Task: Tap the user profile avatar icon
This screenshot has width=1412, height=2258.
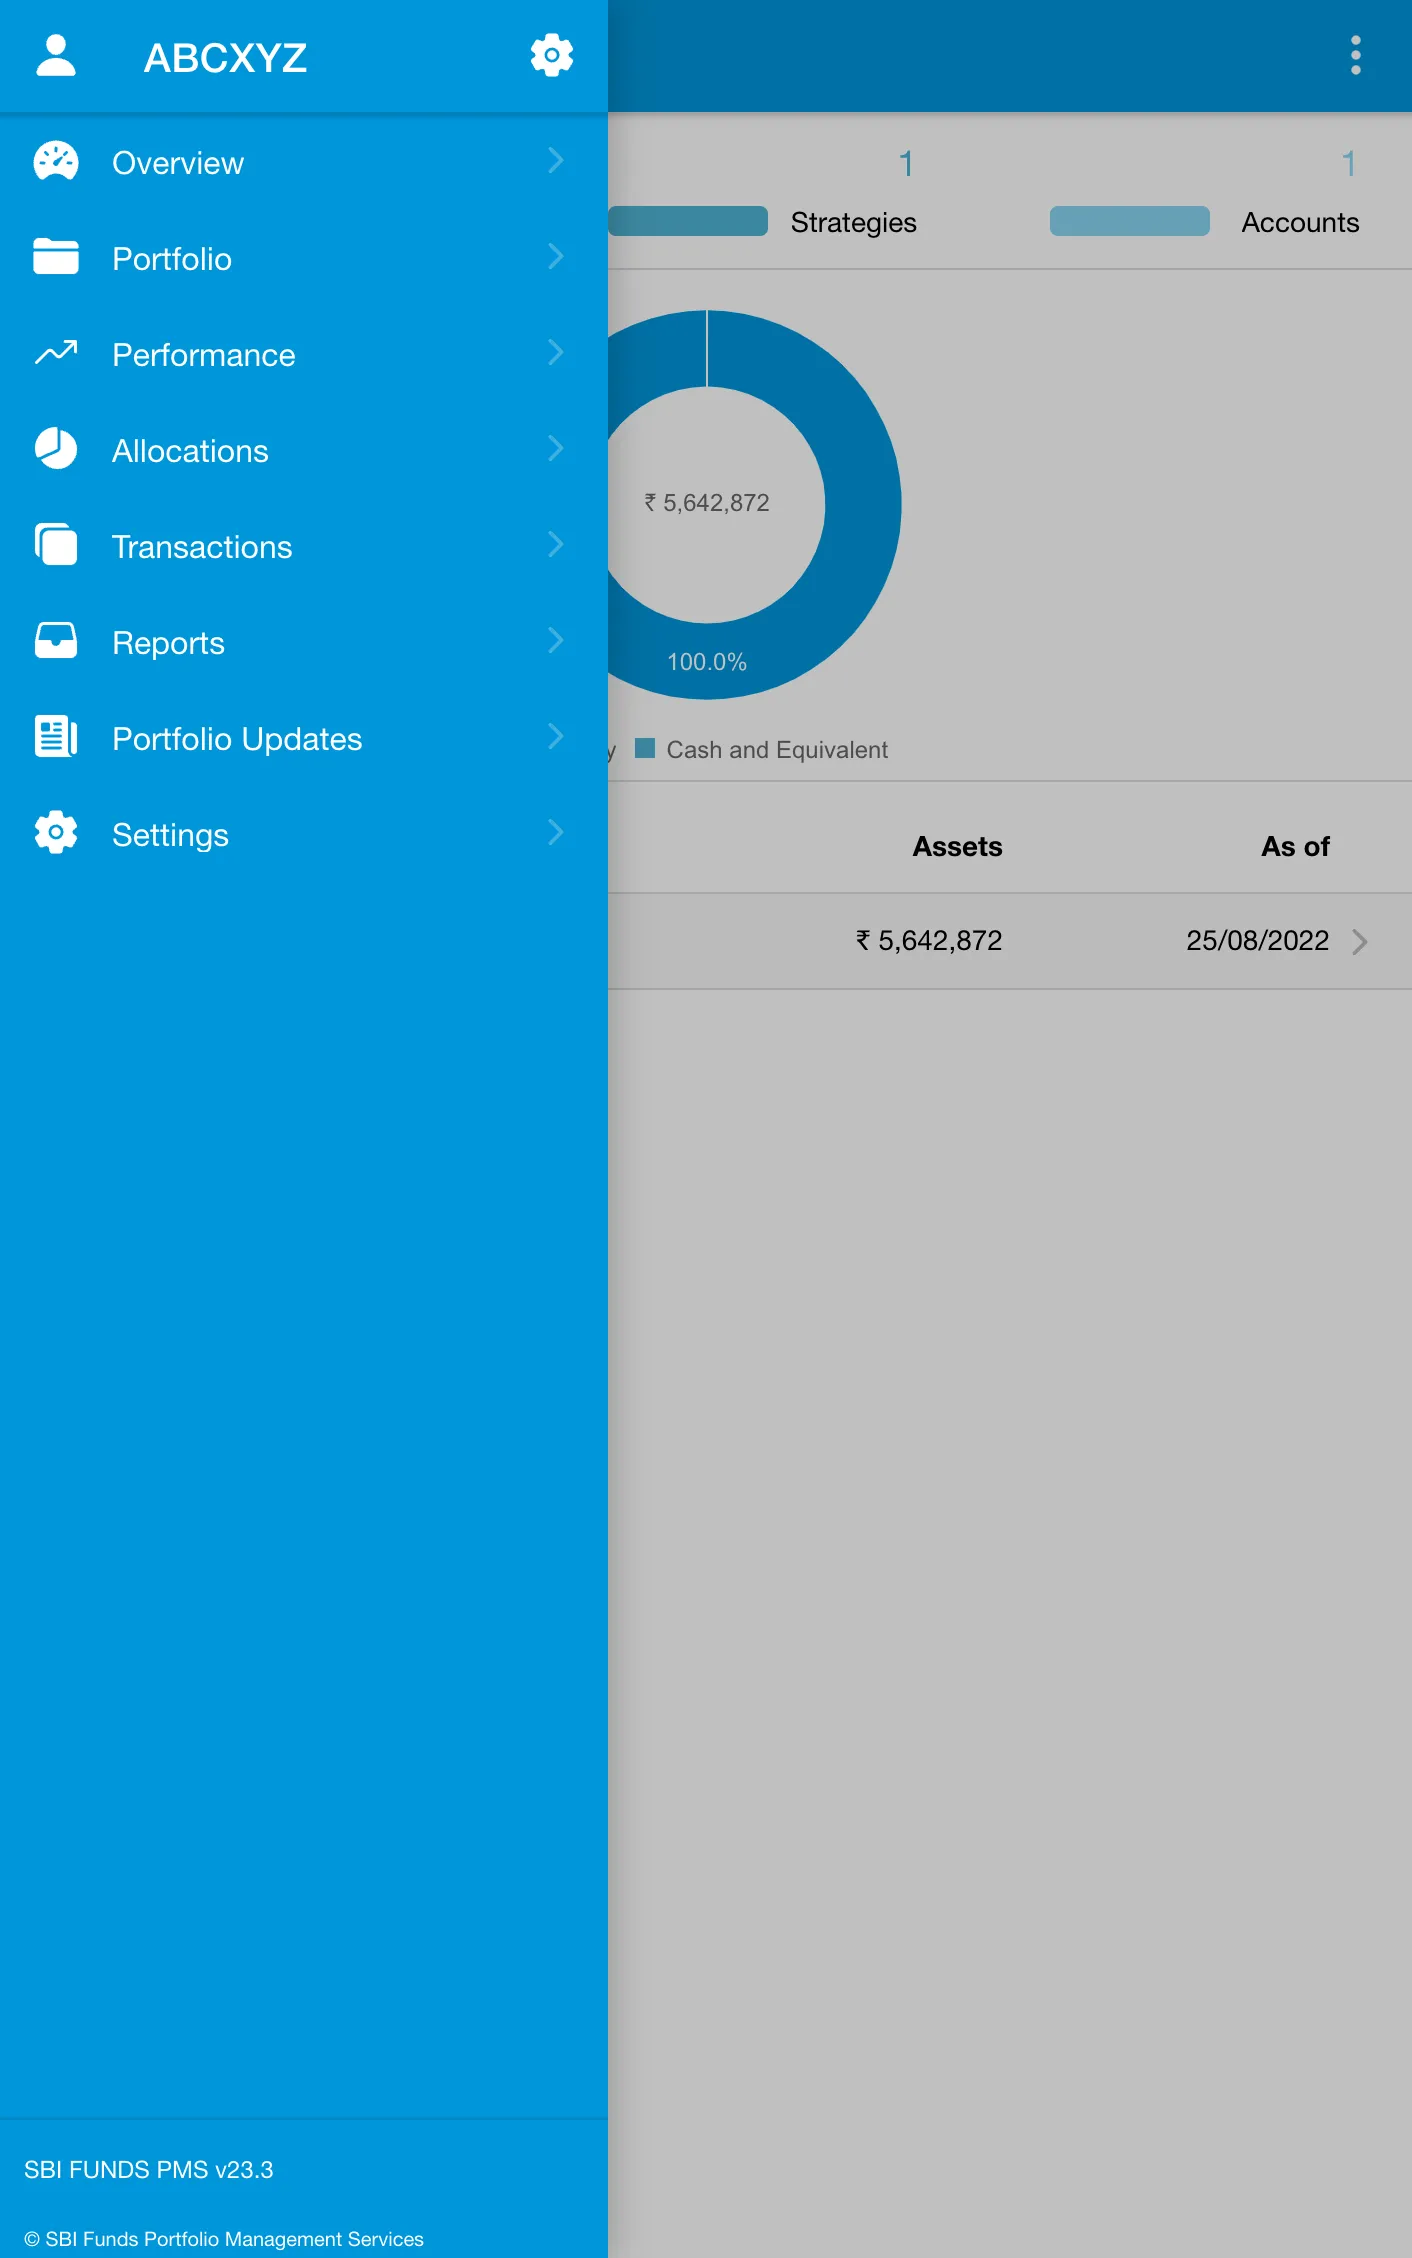Action: pos(56,55)
